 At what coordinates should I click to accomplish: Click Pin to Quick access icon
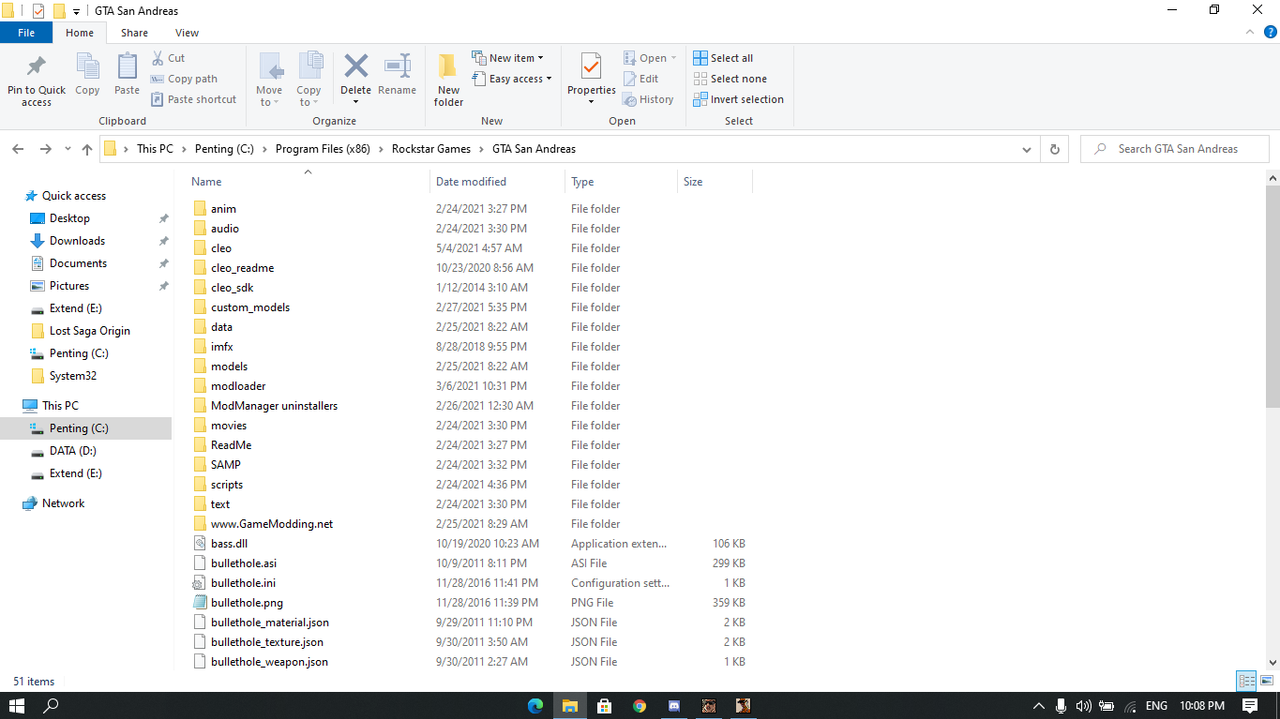[36, 67]
